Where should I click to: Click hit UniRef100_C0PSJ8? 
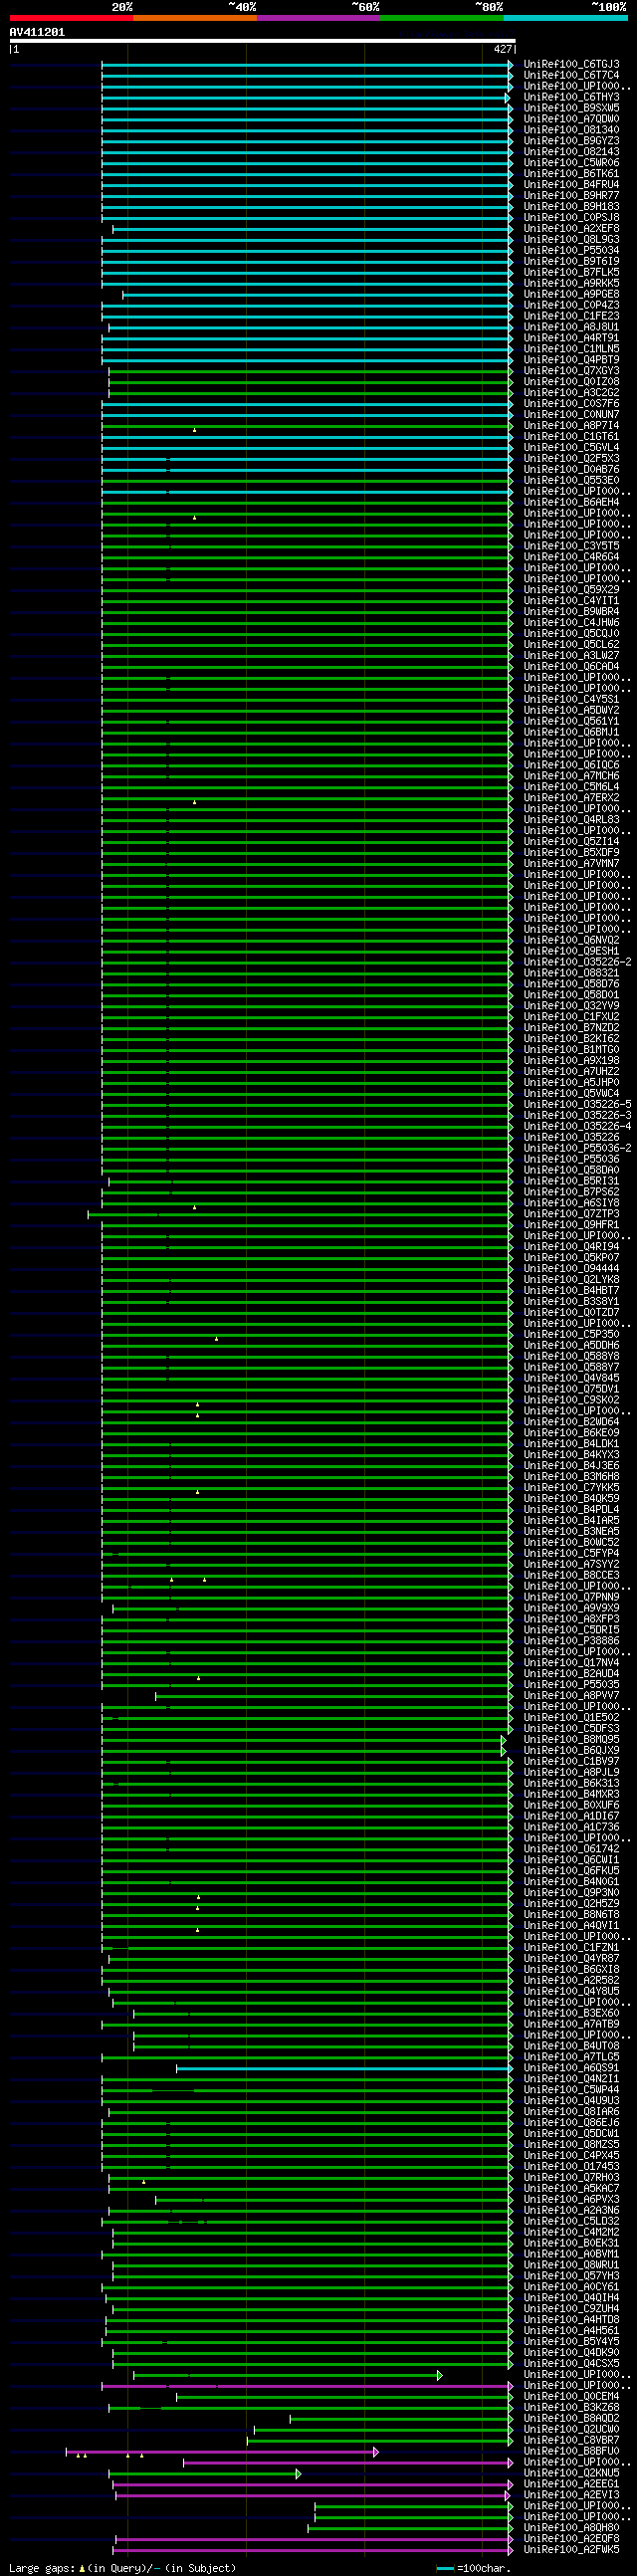[571, 218]
